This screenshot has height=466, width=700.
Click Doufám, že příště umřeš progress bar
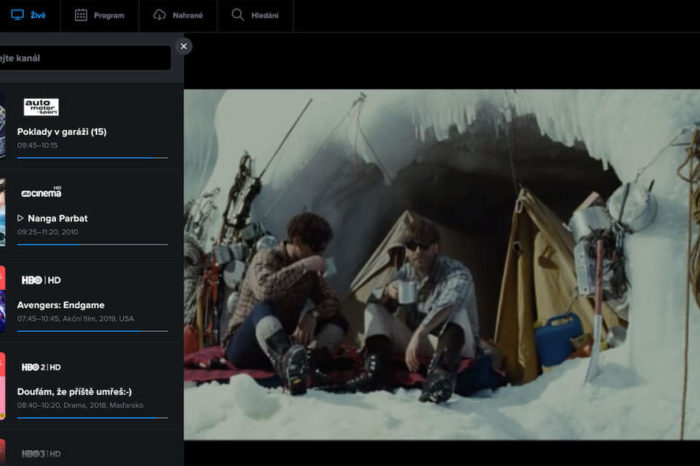tap(92, 418)
